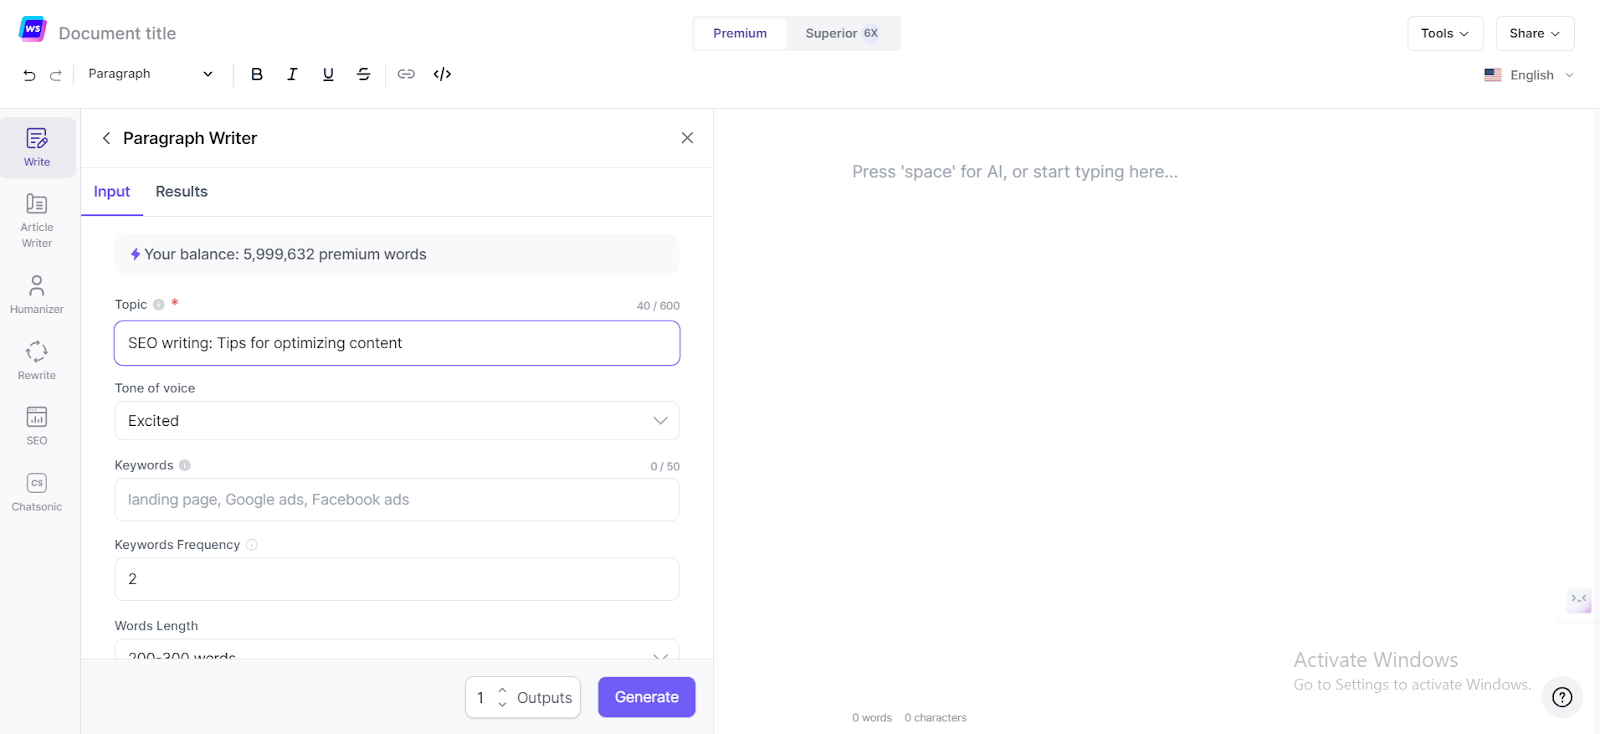Close the Paragraph Writer panel
The image size is (1600, 734).
tap(687, 138)
